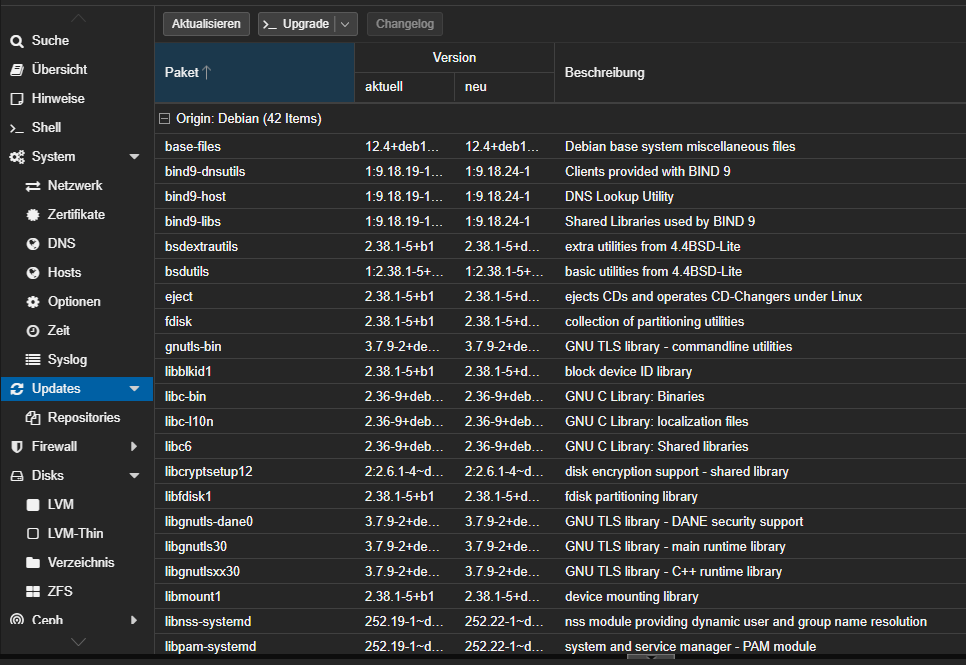Click the Aktualisieren button
The height and width of the screenshot is (665, 966).
tap(206, 24)
